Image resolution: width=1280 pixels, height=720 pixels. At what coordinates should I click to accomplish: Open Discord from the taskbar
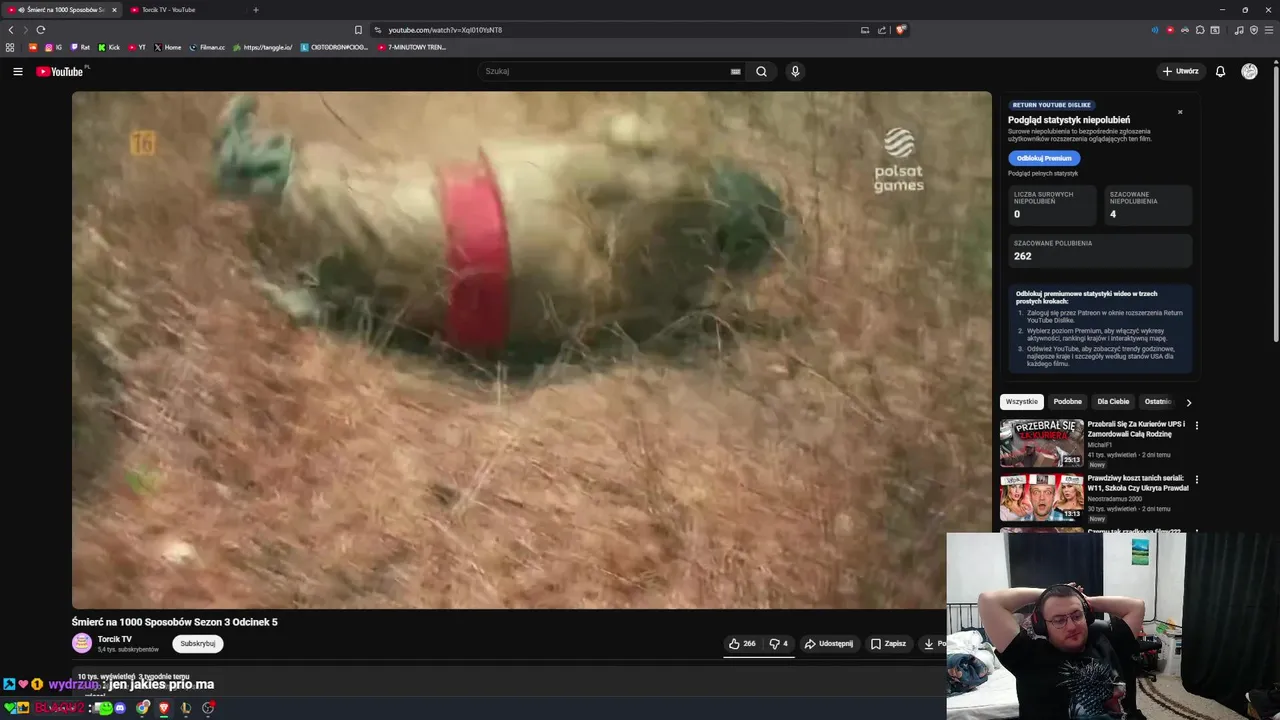pyautogui.click(x=120, y=708)
